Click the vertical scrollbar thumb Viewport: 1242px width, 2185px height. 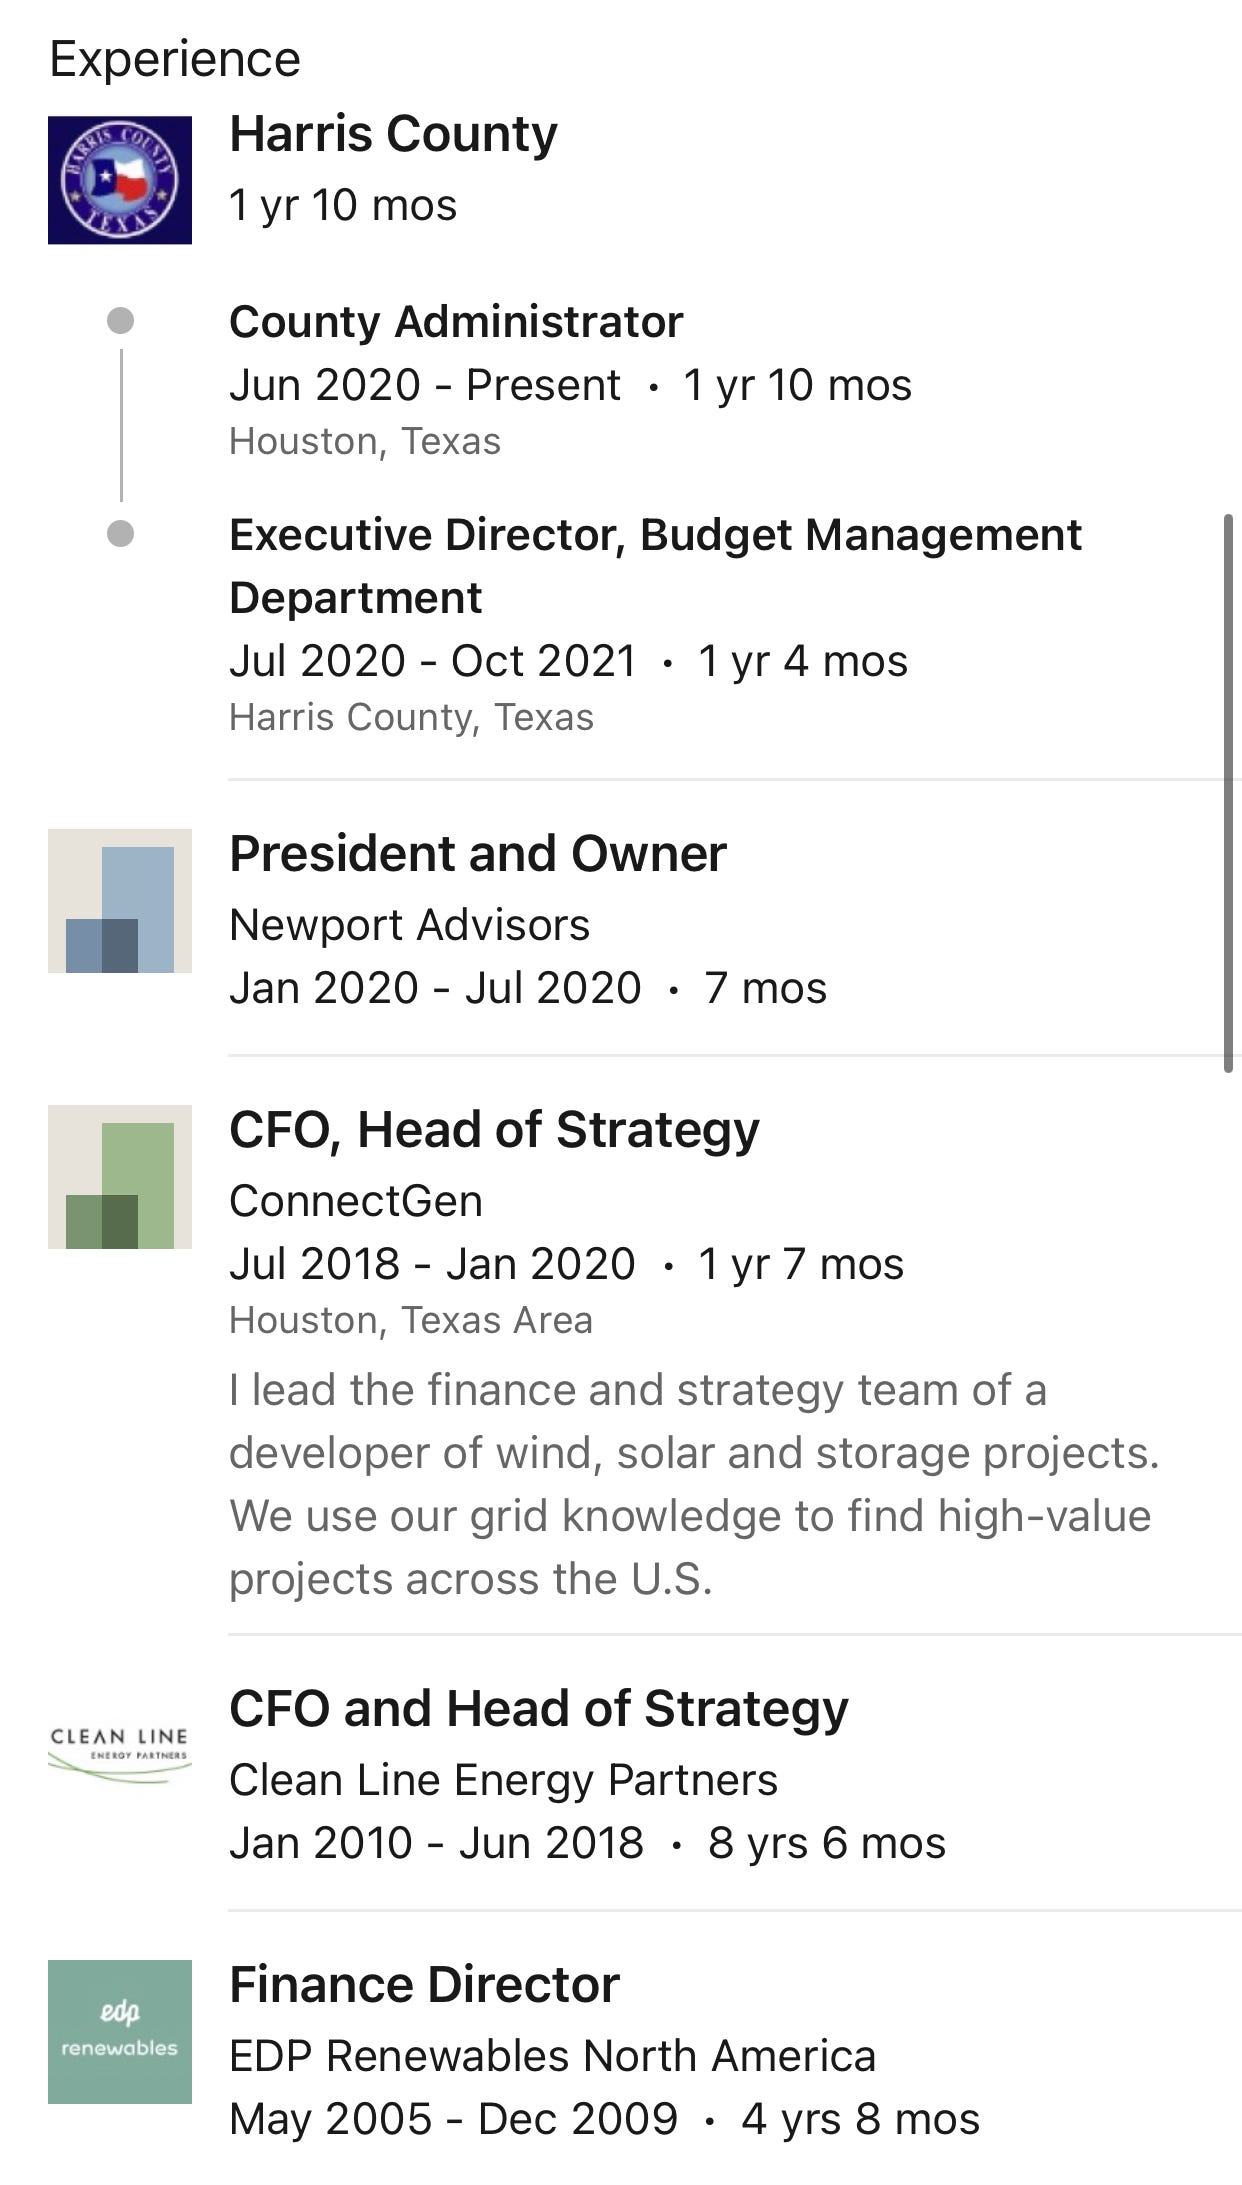coord(1229,794)
